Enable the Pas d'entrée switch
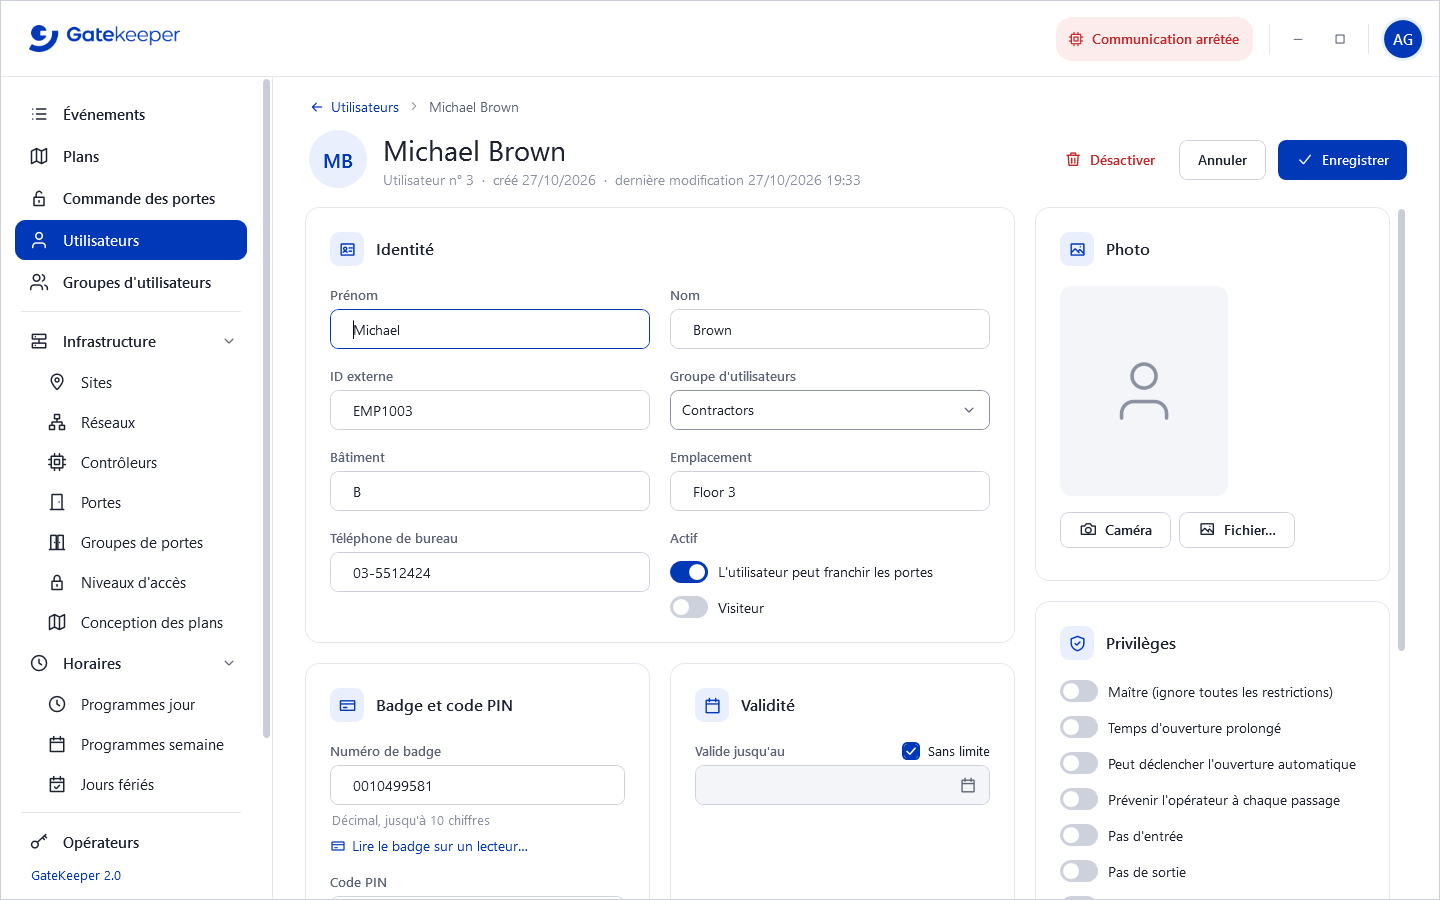 pos(1079,836)
